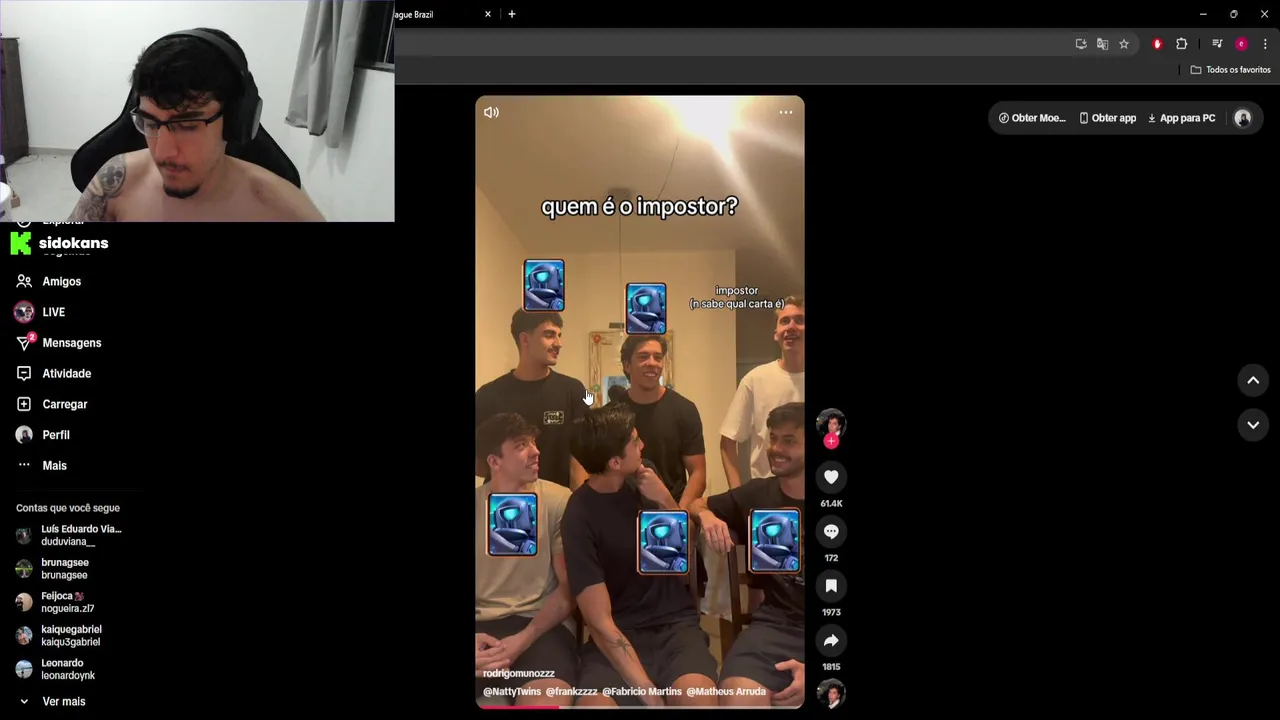Image resolution: width=1280 pixels, height=720 pixels.
Task: Click the install app icon in address bar
Action: point(1081,44)
